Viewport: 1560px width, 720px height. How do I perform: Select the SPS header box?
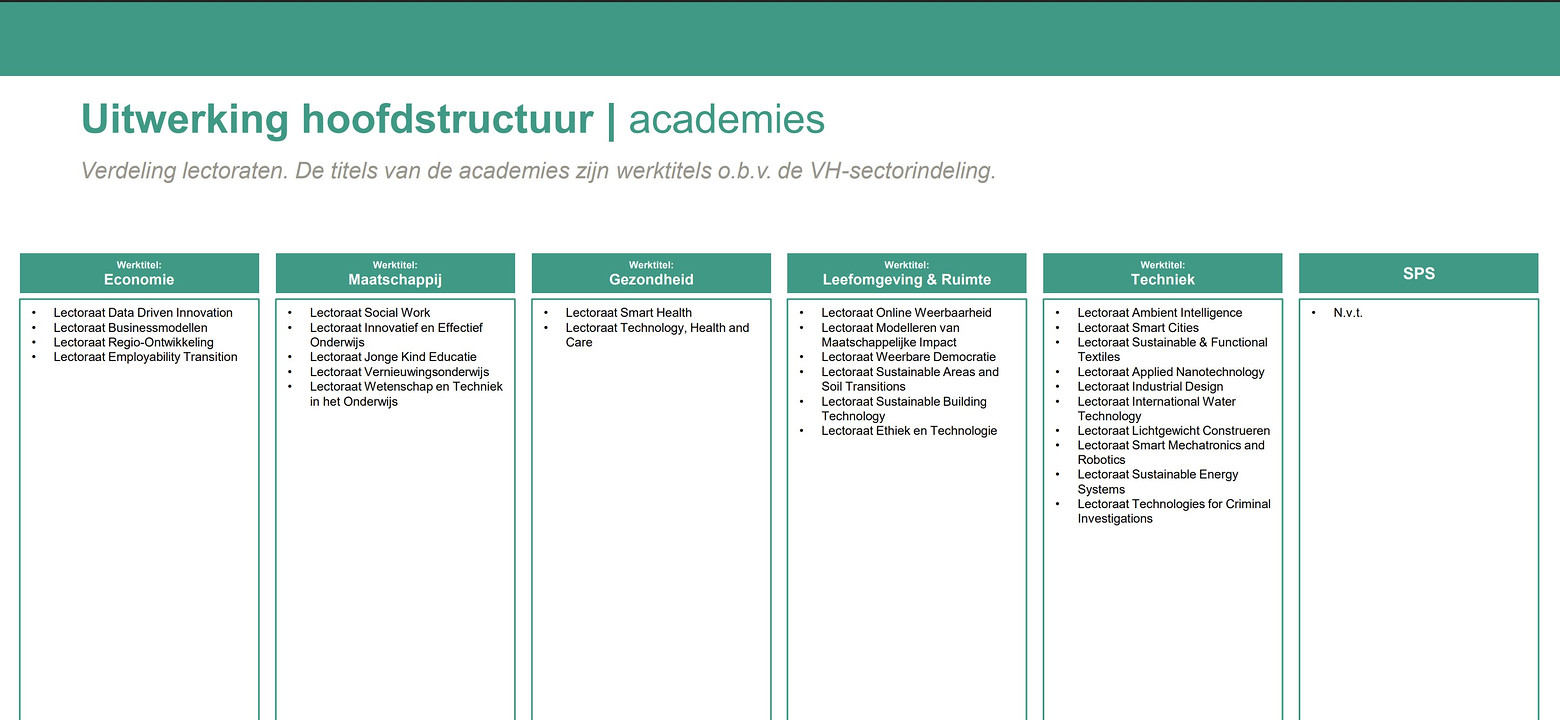coord(1418,273)
